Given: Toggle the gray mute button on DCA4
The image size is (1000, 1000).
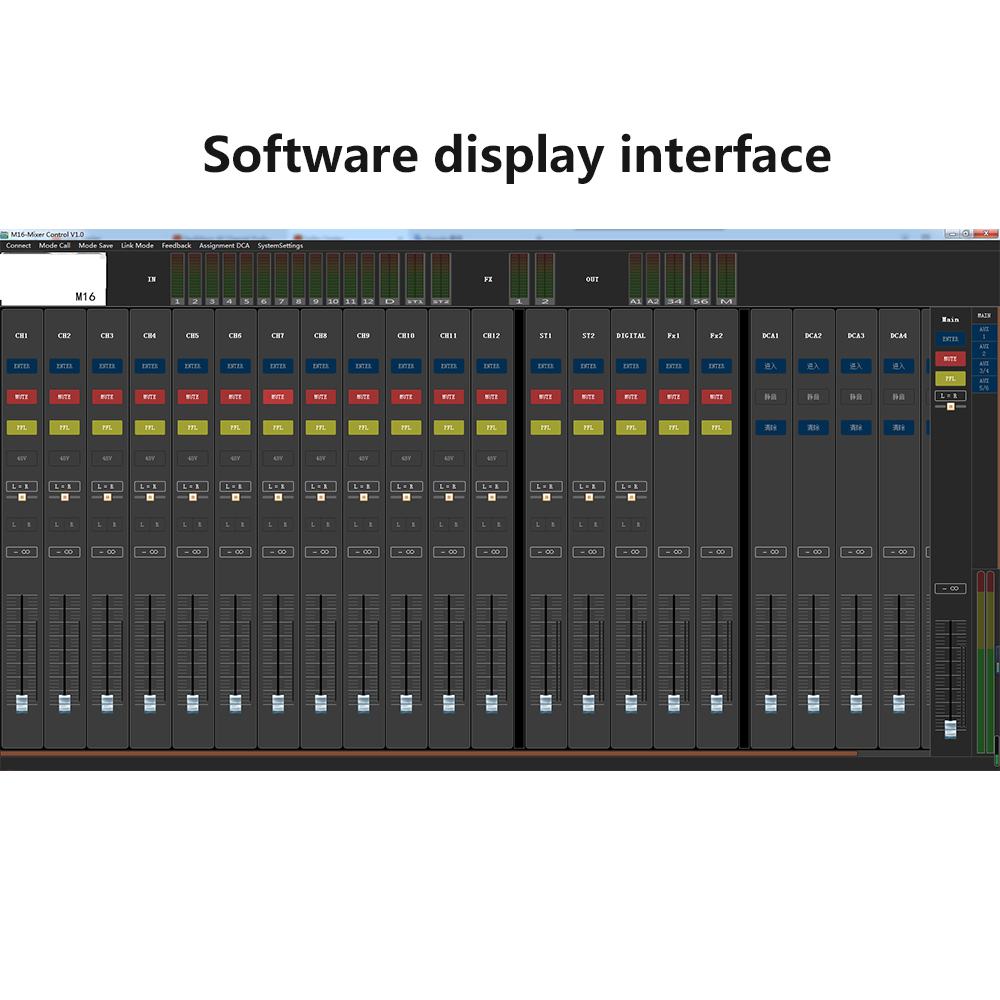Looking at the screenshot, I should (899, 397).
